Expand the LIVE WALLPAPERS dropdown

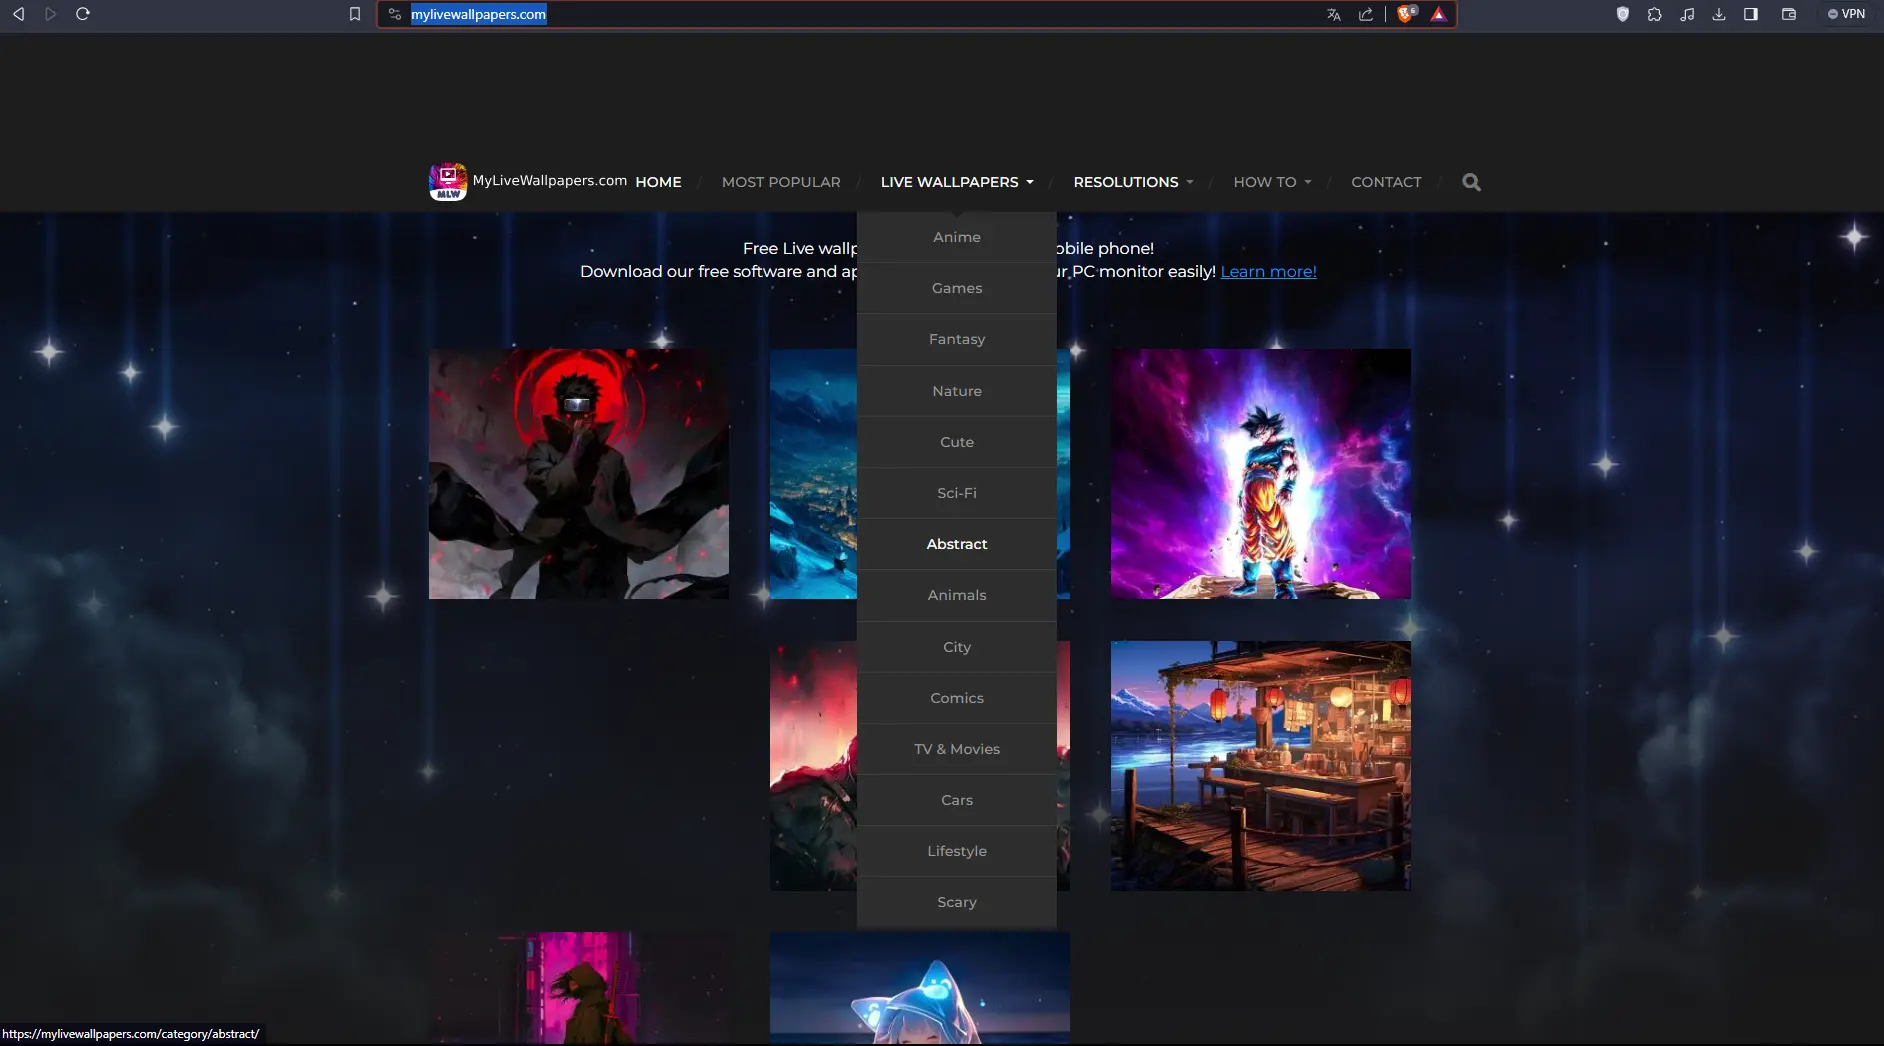click(957, 182)
